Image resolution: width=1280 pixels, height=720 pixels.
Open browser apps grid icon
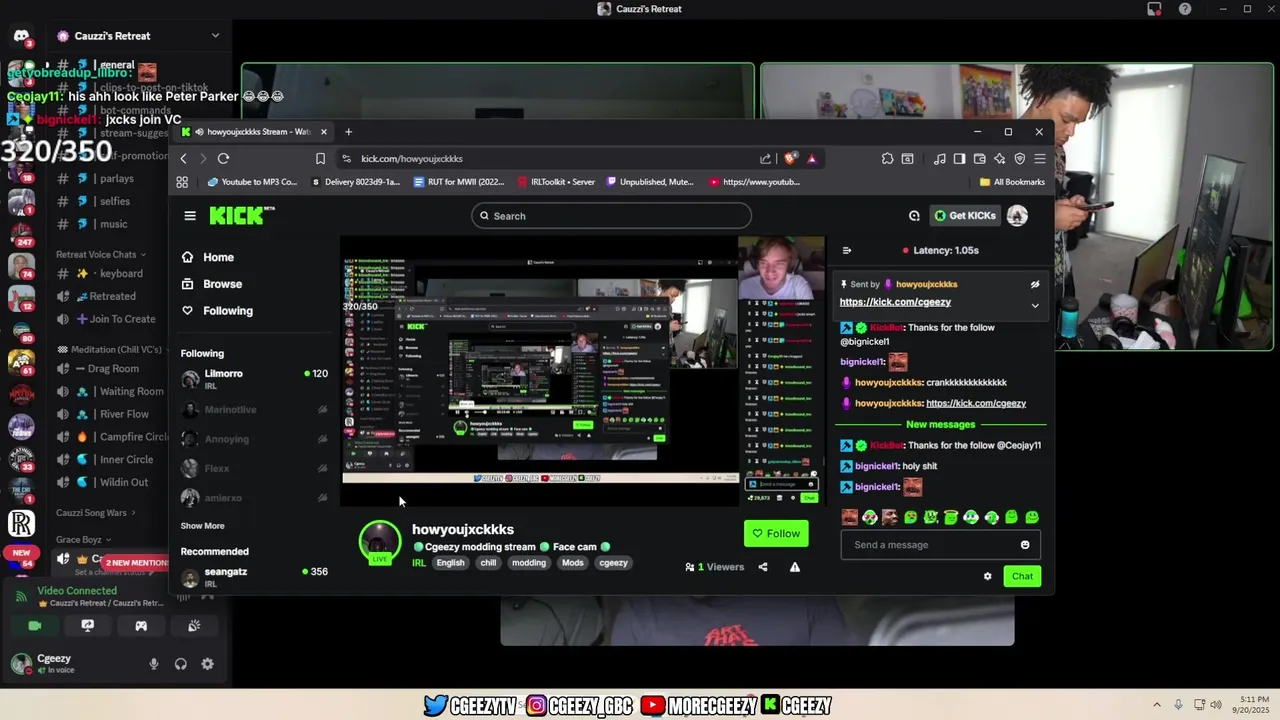182,182
